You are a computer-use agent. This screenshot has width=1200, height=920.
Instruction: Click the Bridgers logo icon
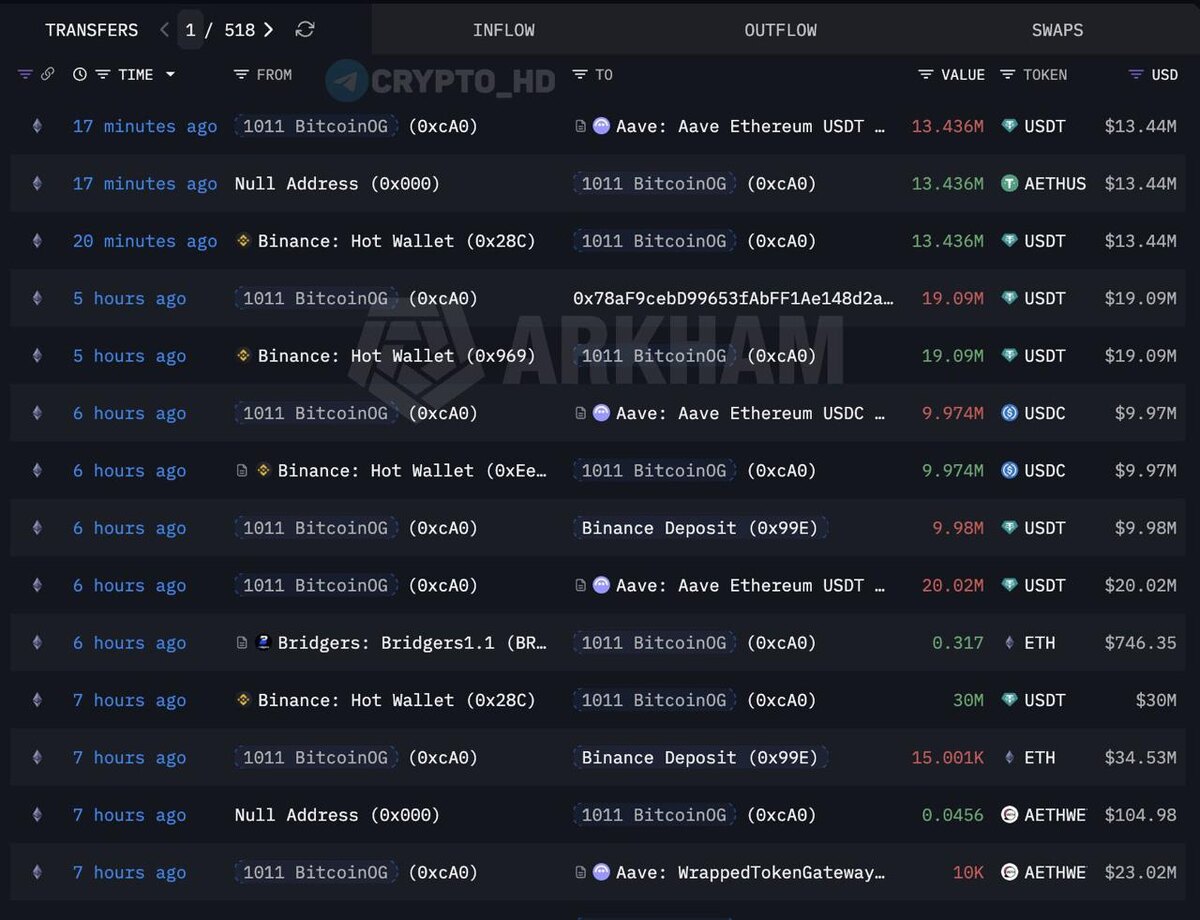[263, 643]
